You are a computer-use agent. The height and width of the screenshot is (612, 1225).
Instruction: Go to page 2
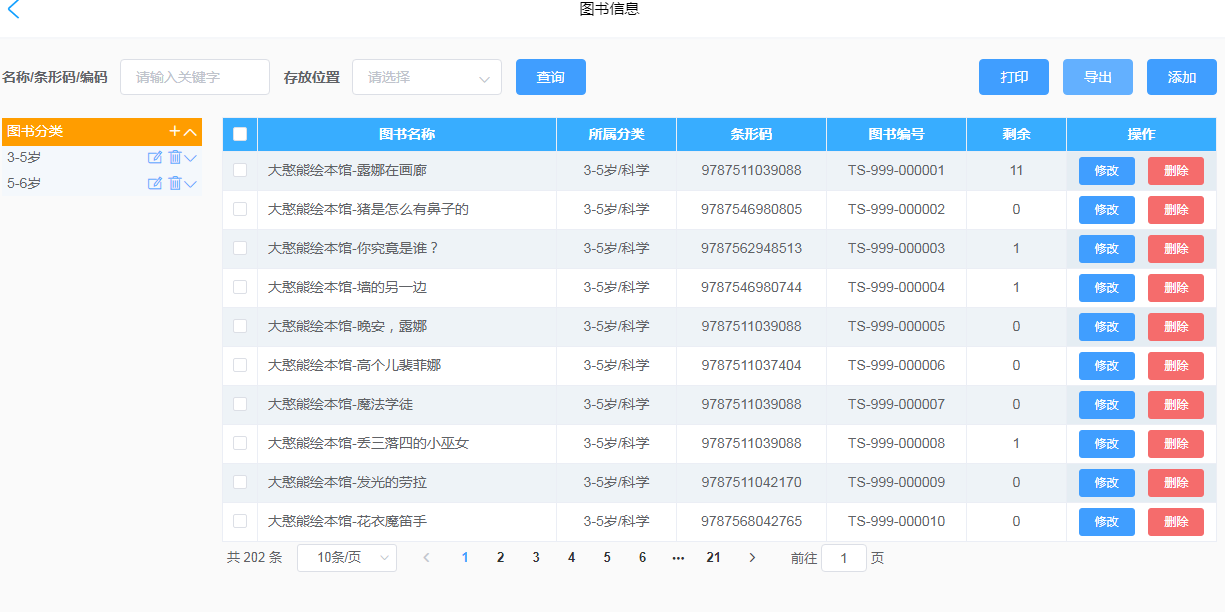(500, 558)
